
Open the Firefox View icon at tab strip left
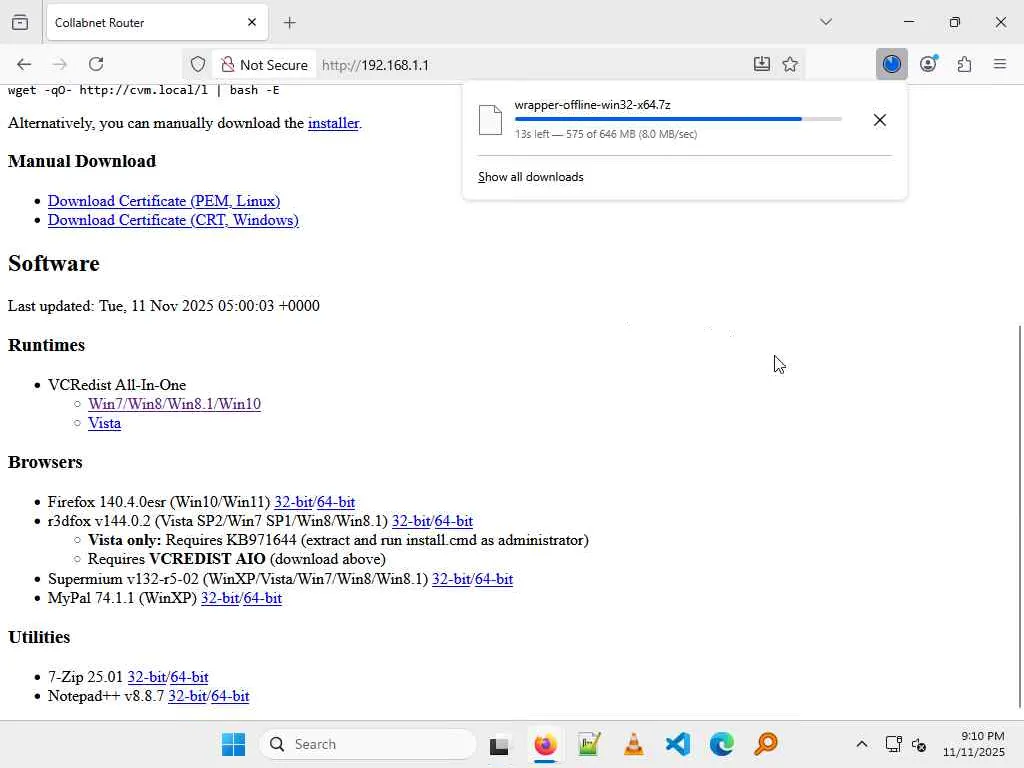(20, 22)
